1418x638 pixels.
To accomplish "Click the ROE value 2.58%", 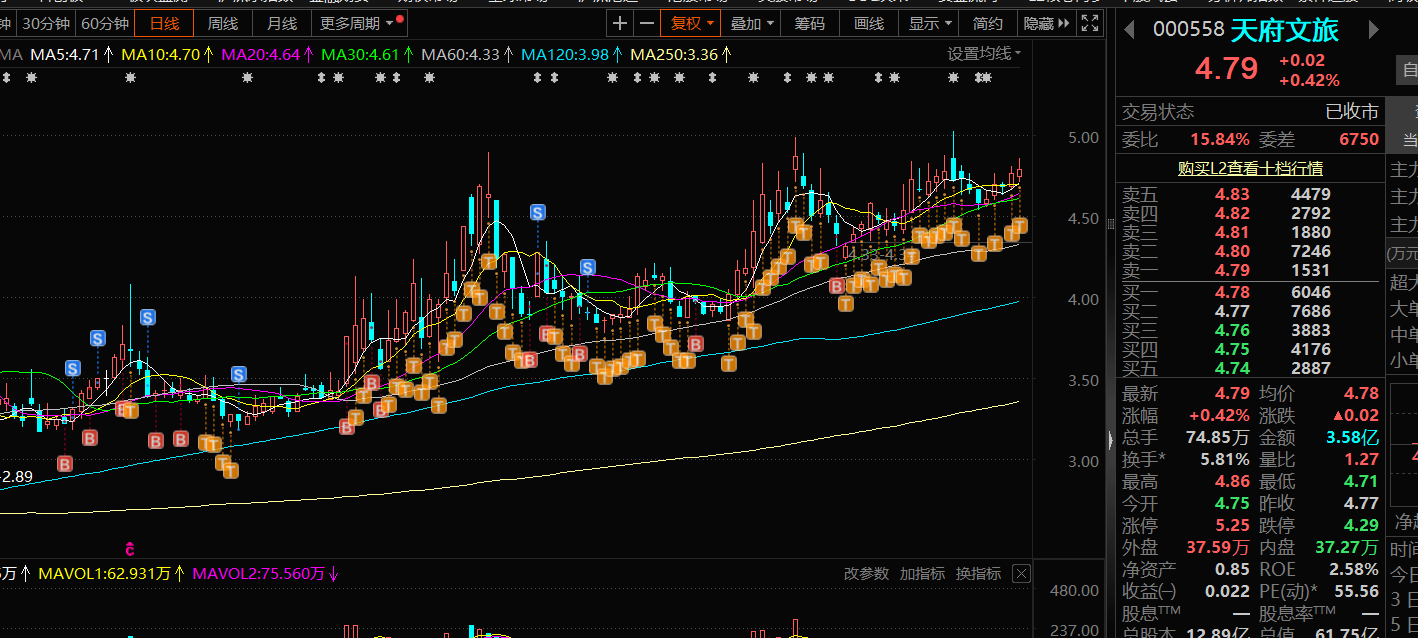I will 1354,569.
